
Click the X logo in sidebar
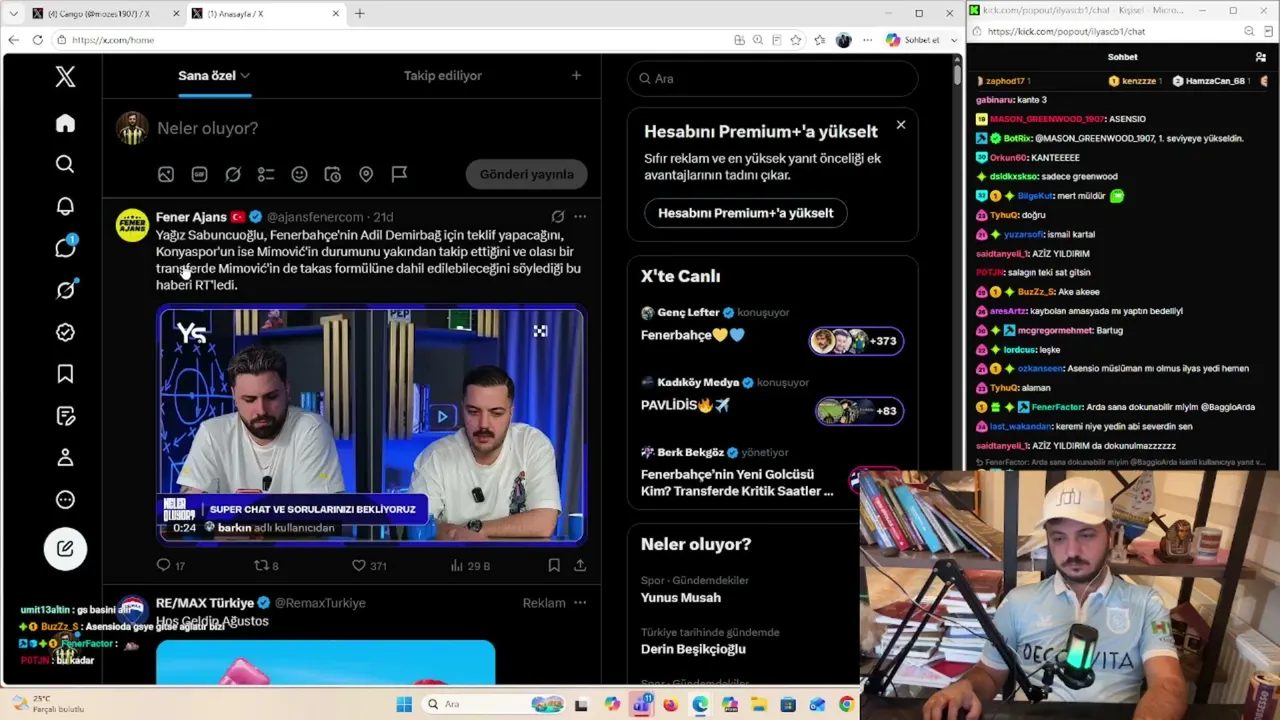pyautogui.click(x=65, y=77)
